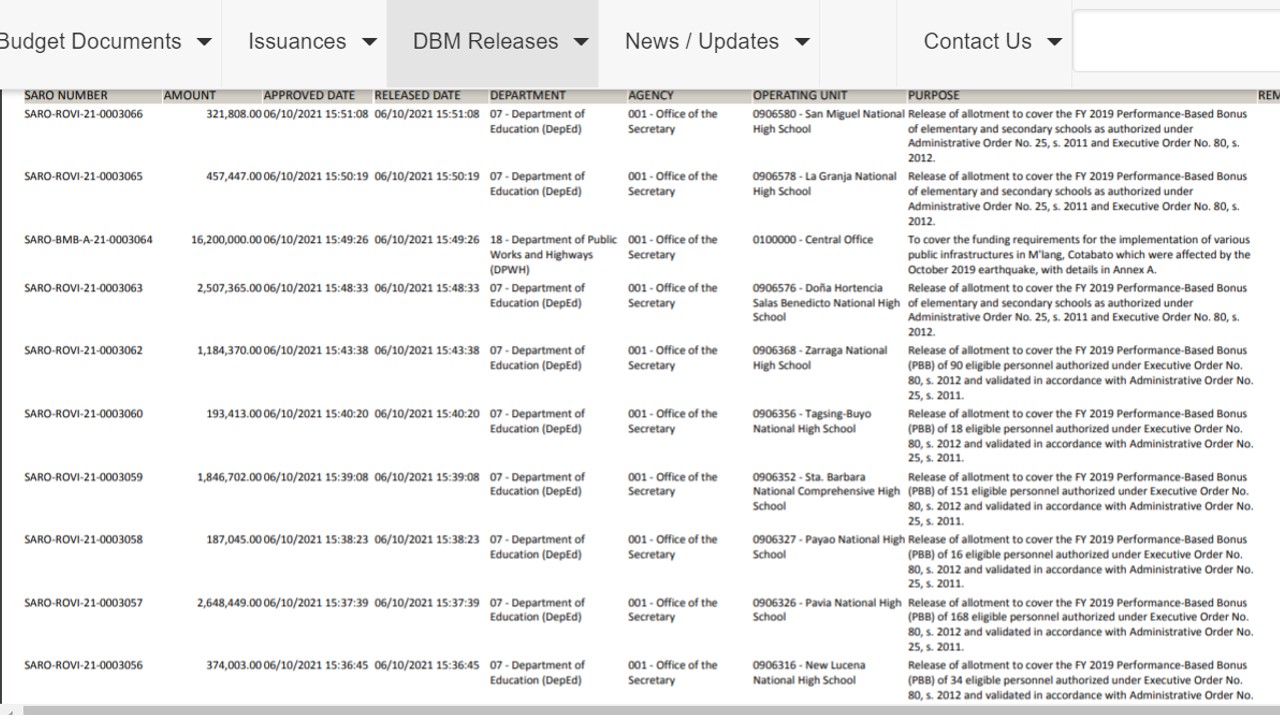Click amount 374,003.00
This screenshot has height=720, width=1280.
(234, 665)
